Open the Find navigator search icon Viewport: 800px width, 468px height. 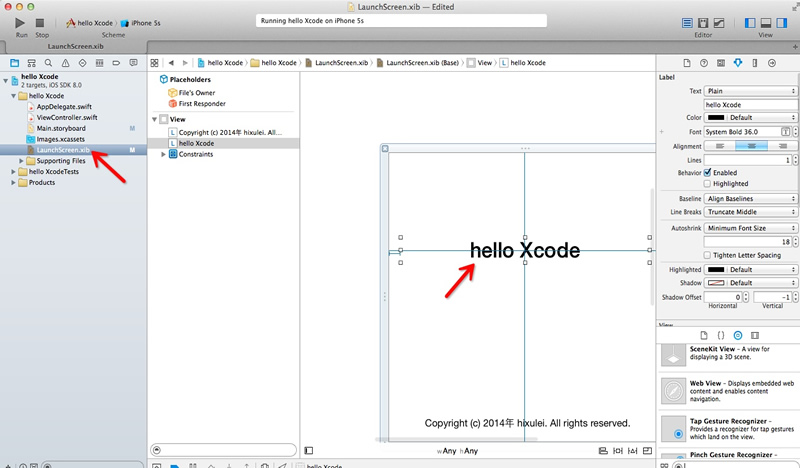48,63
